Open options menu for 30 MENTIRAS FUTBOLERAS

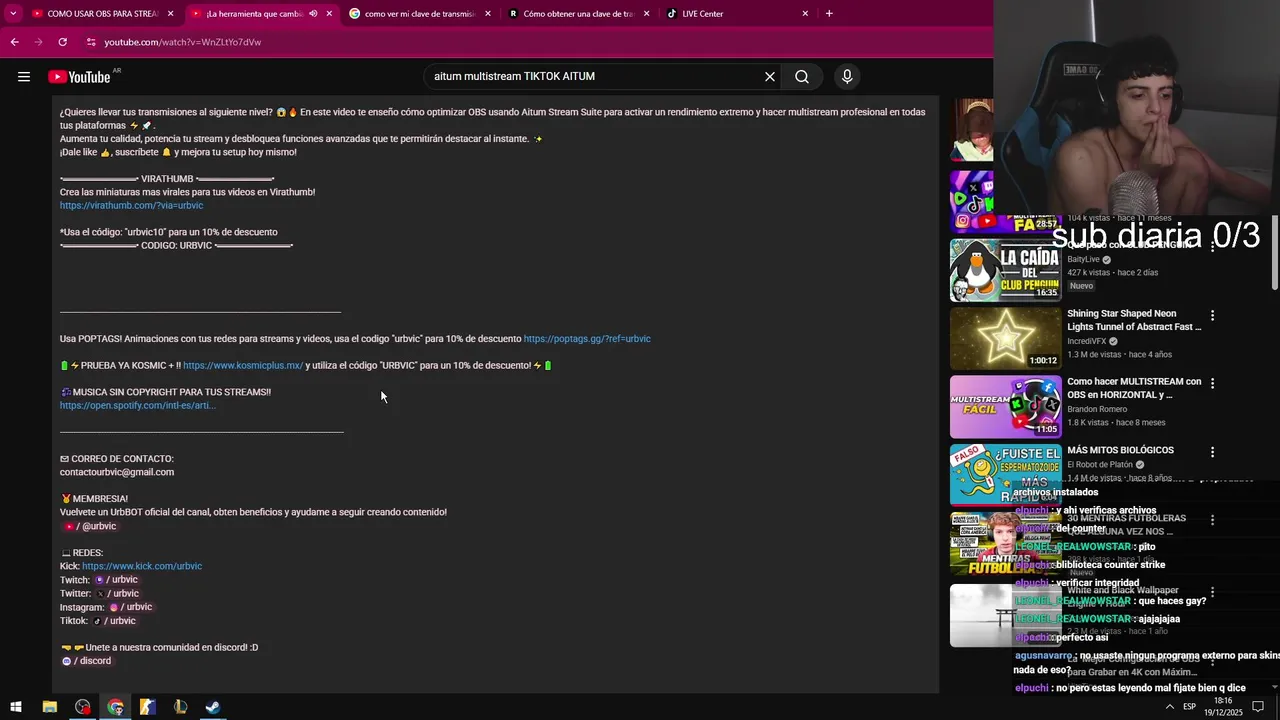tap(1212, 520)
